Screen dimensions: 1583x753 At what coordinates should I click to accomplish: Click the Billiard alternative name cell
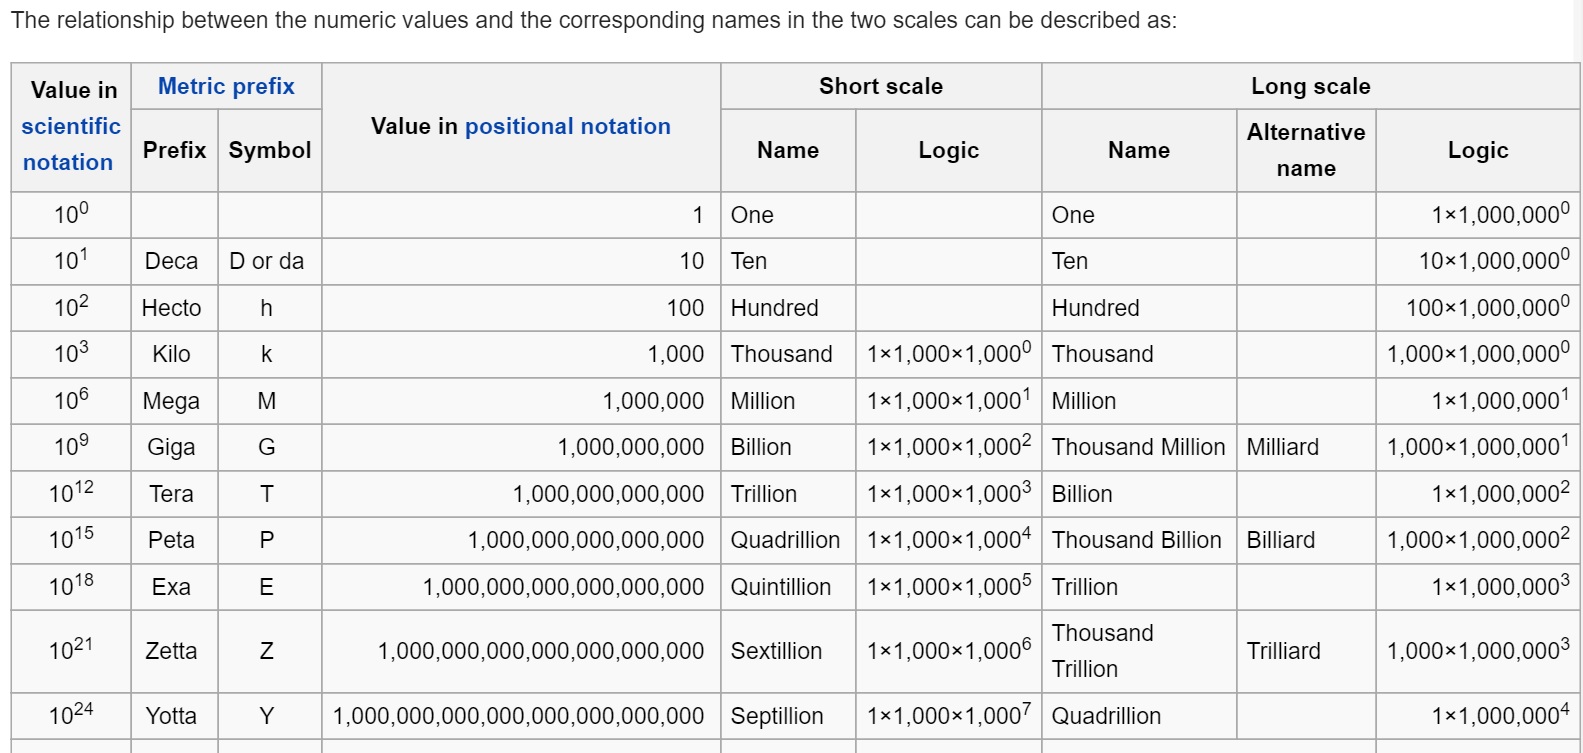click(1306, 540)
